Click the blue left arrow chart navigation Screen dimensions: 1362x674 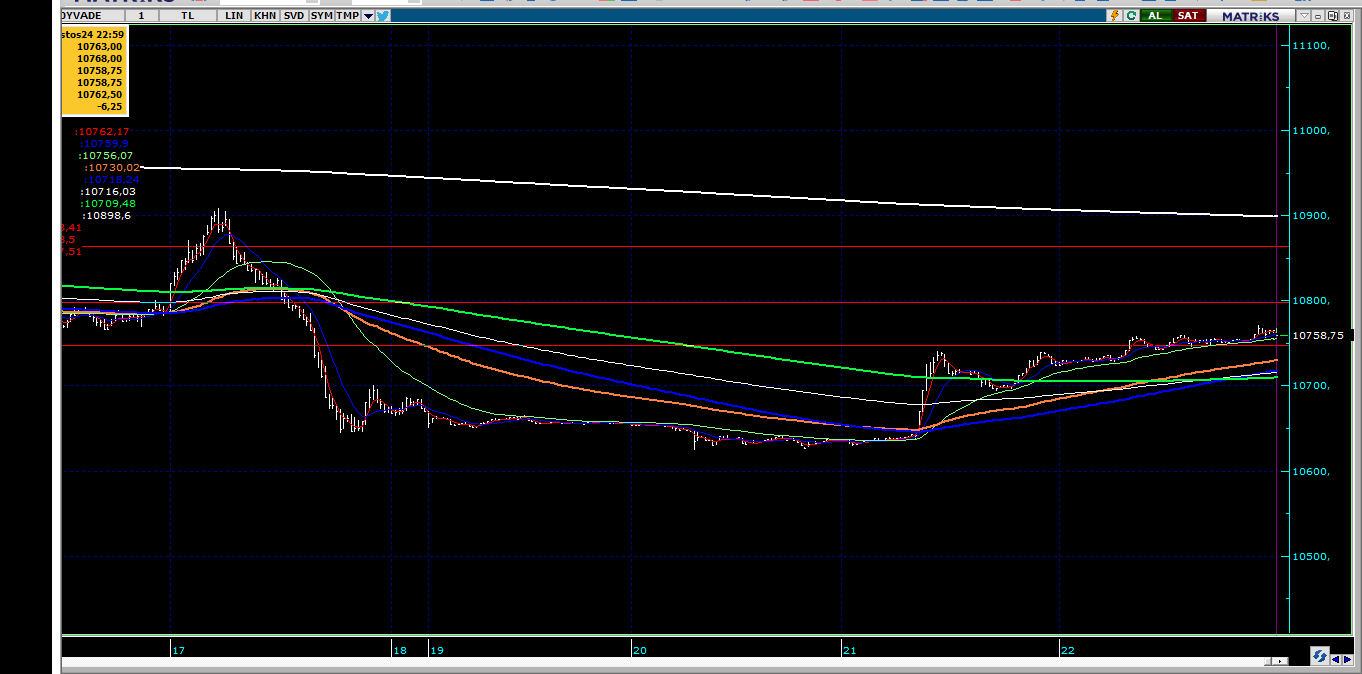click(1336, 659)
